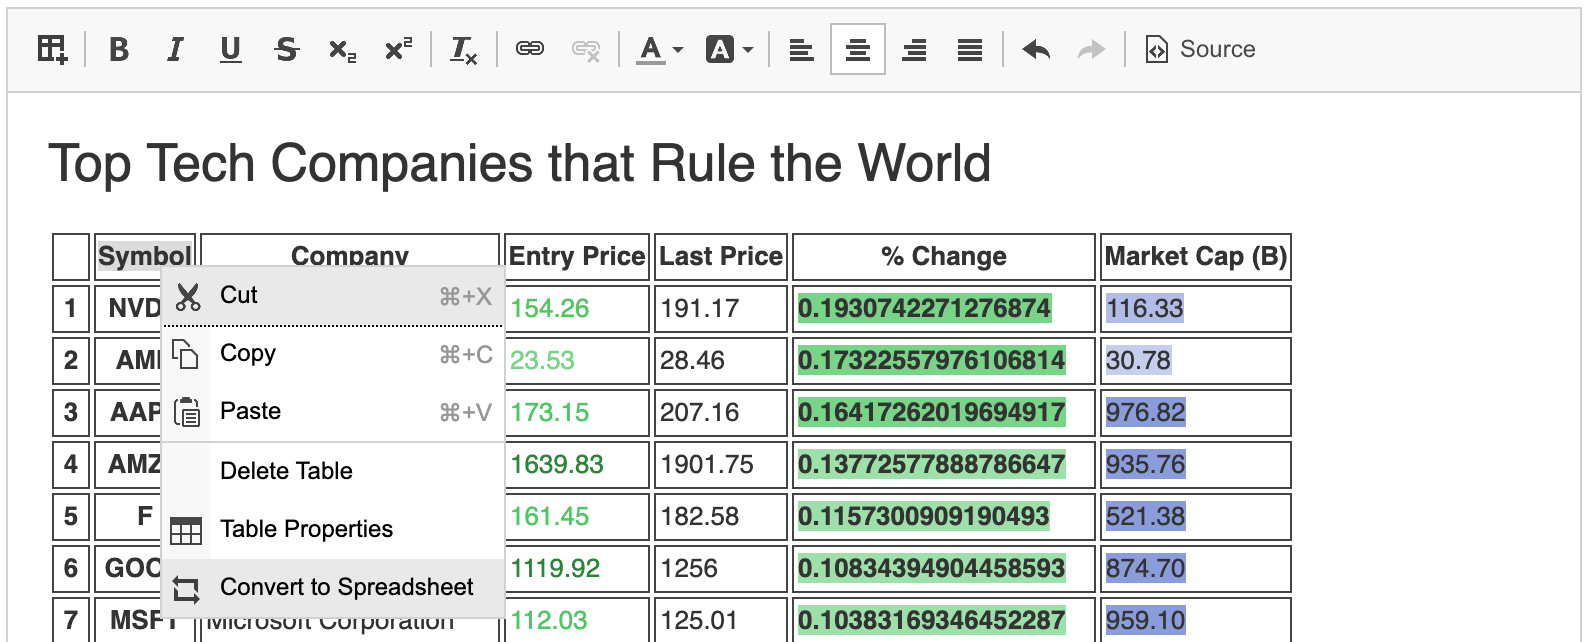Click last price cell 191.17

pos(721,309)
